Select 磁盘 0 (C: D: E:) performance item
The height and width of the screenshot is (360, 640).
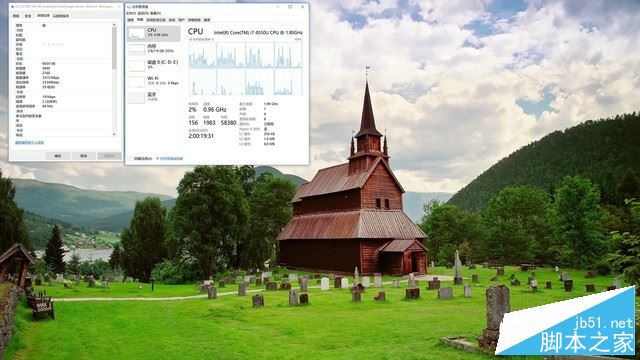(153, 65)
